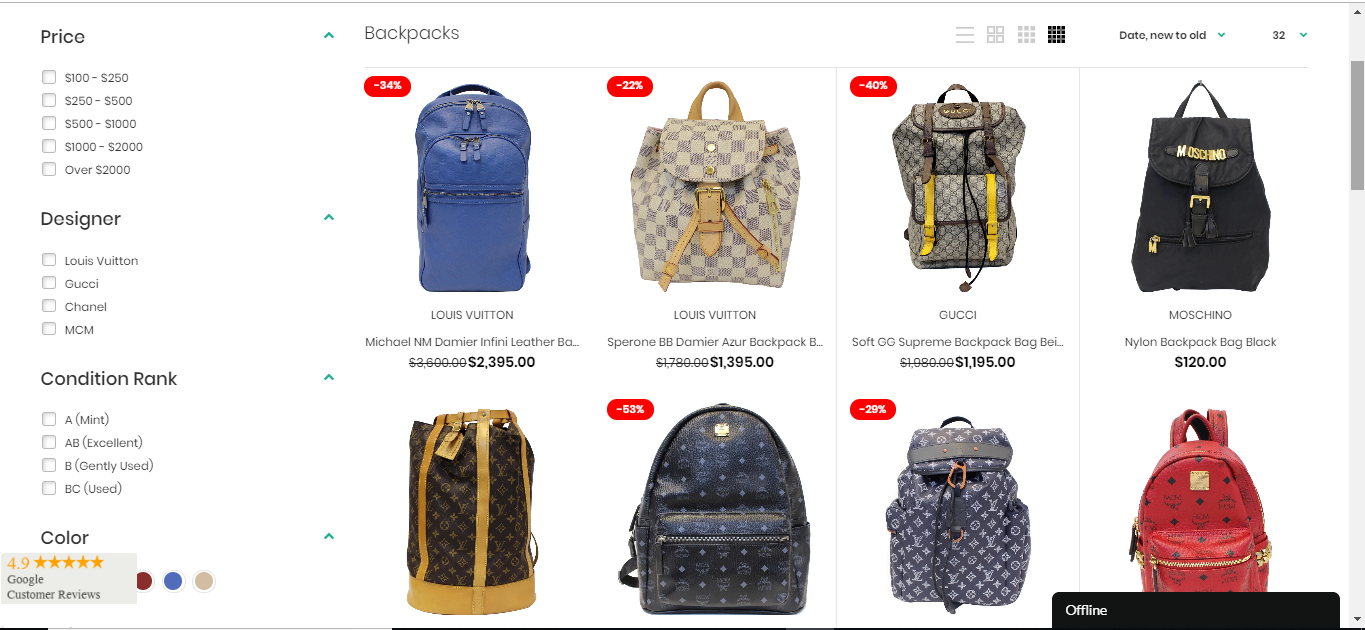Open the Nylon Backpack Bag Black link
Image resolution: width=1365 pixels, height=630 pixels.
coord(1200,342)
